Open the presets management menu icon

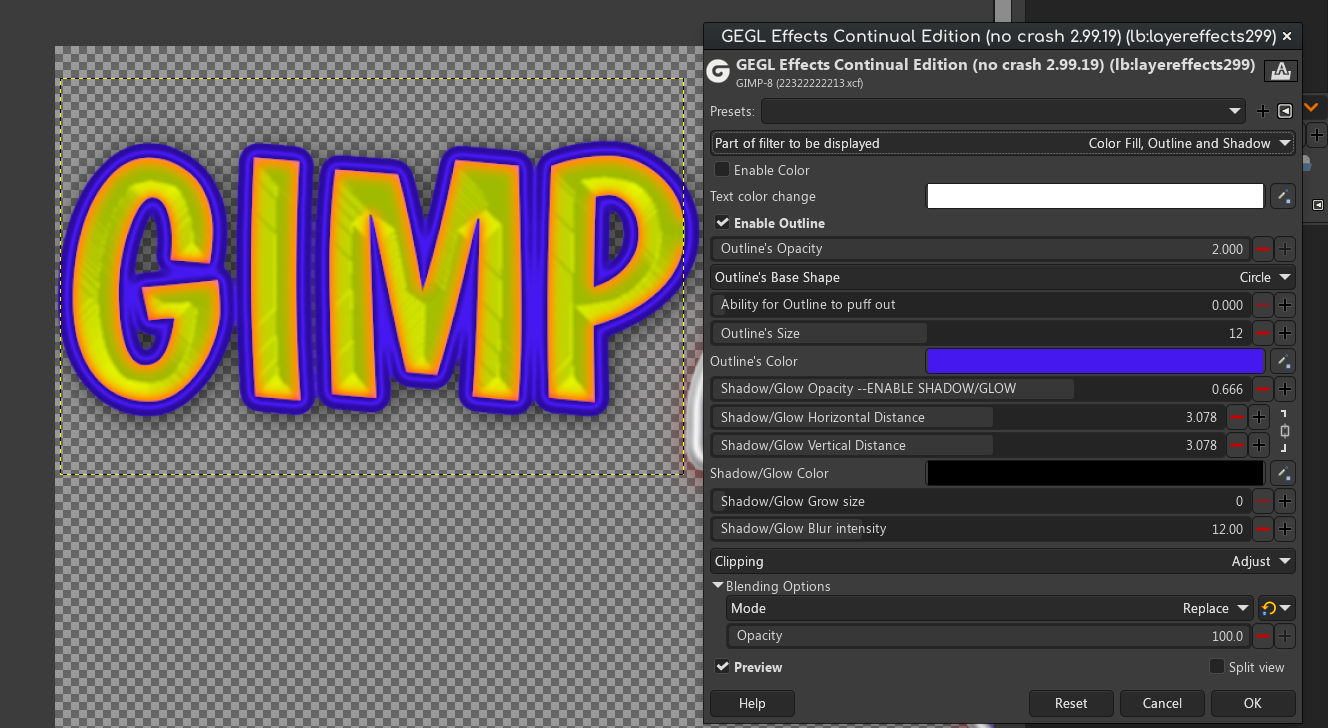point(1285,112)
